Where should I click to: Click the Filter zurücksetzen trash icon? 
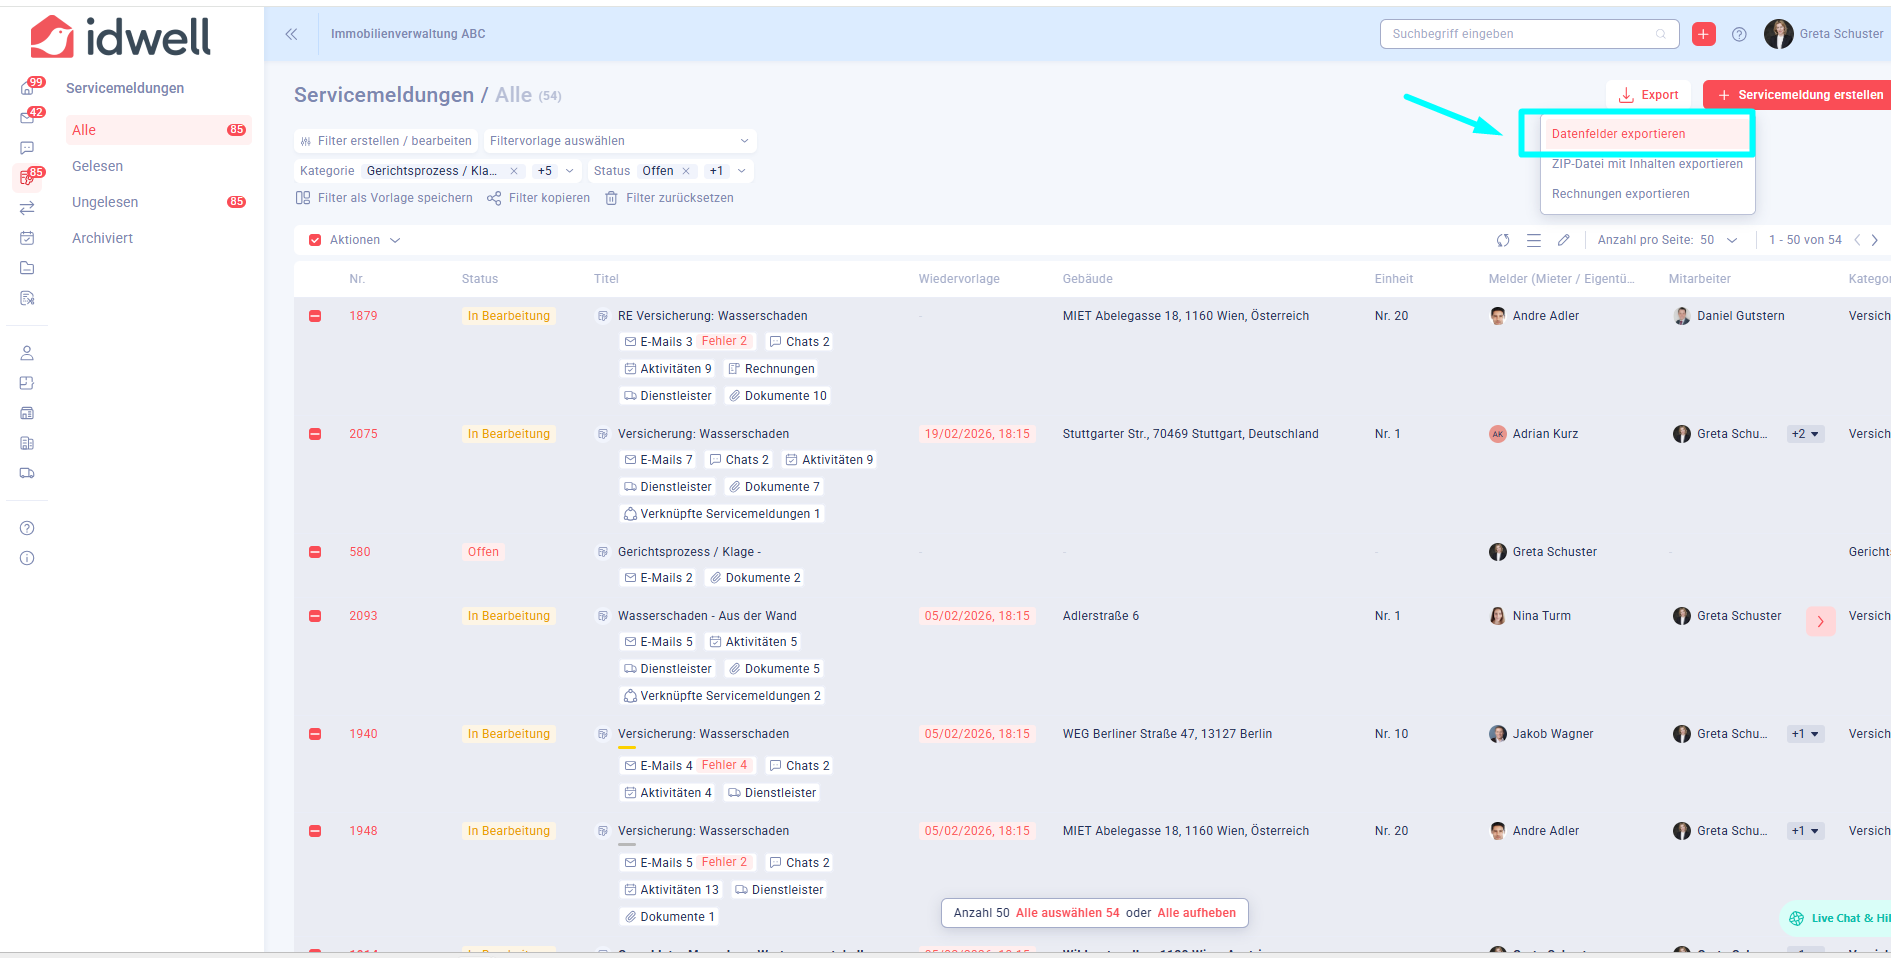[611, 198]
